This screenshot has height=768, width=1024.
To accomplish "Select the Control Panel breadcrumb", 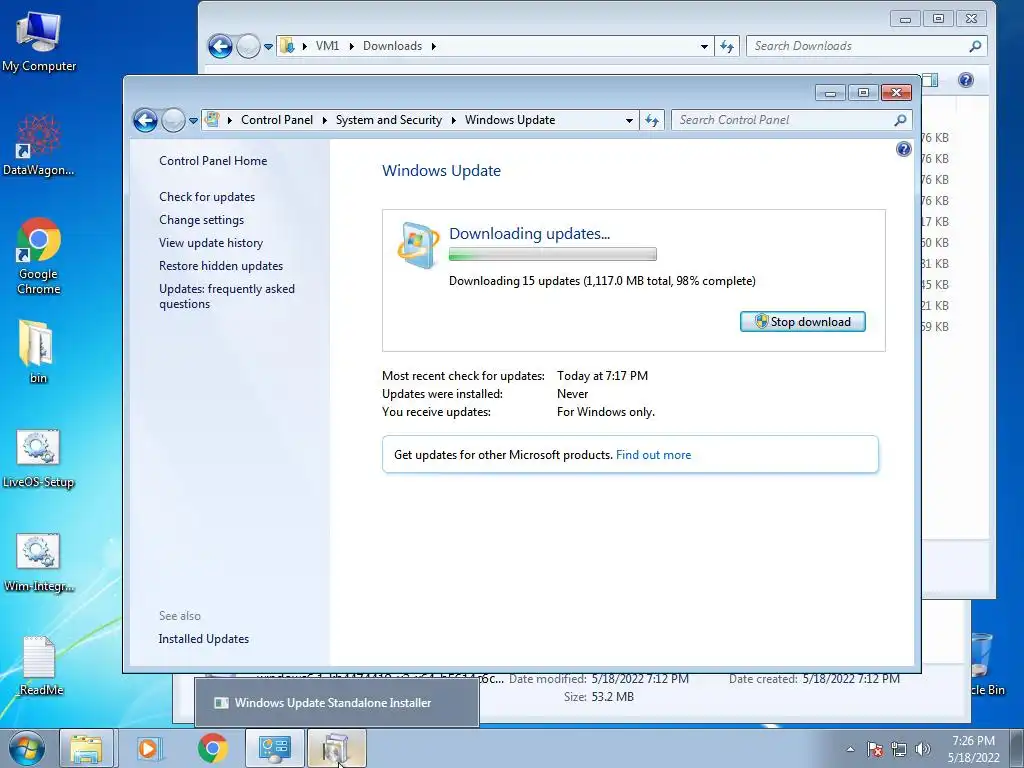I will click(277, 120).
